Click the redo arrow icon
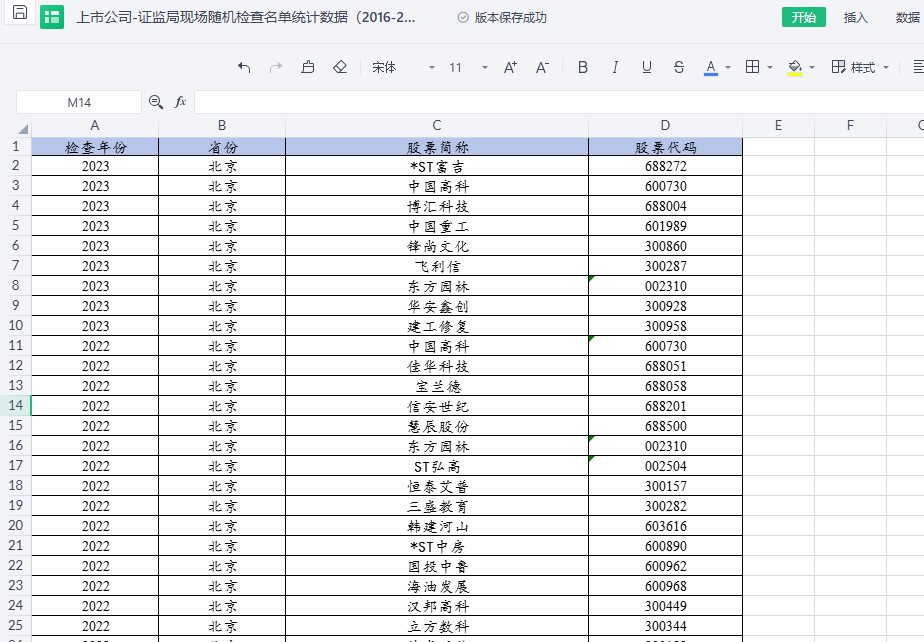 click(x=276, y=67)
